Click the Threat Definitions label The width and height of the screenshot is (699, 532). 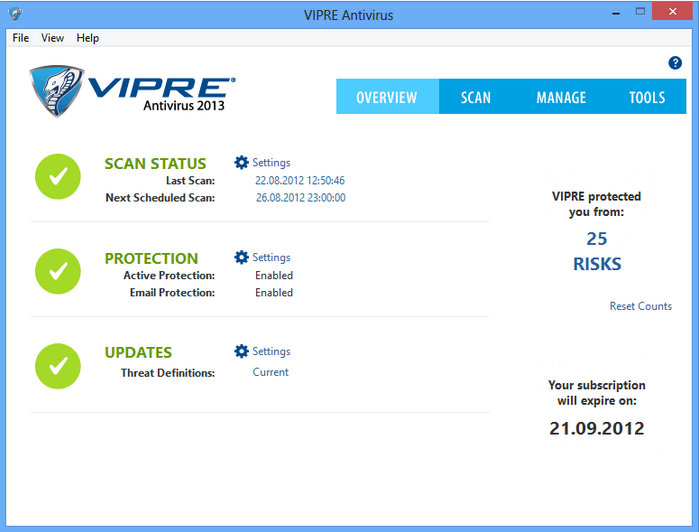pos(168,373)
